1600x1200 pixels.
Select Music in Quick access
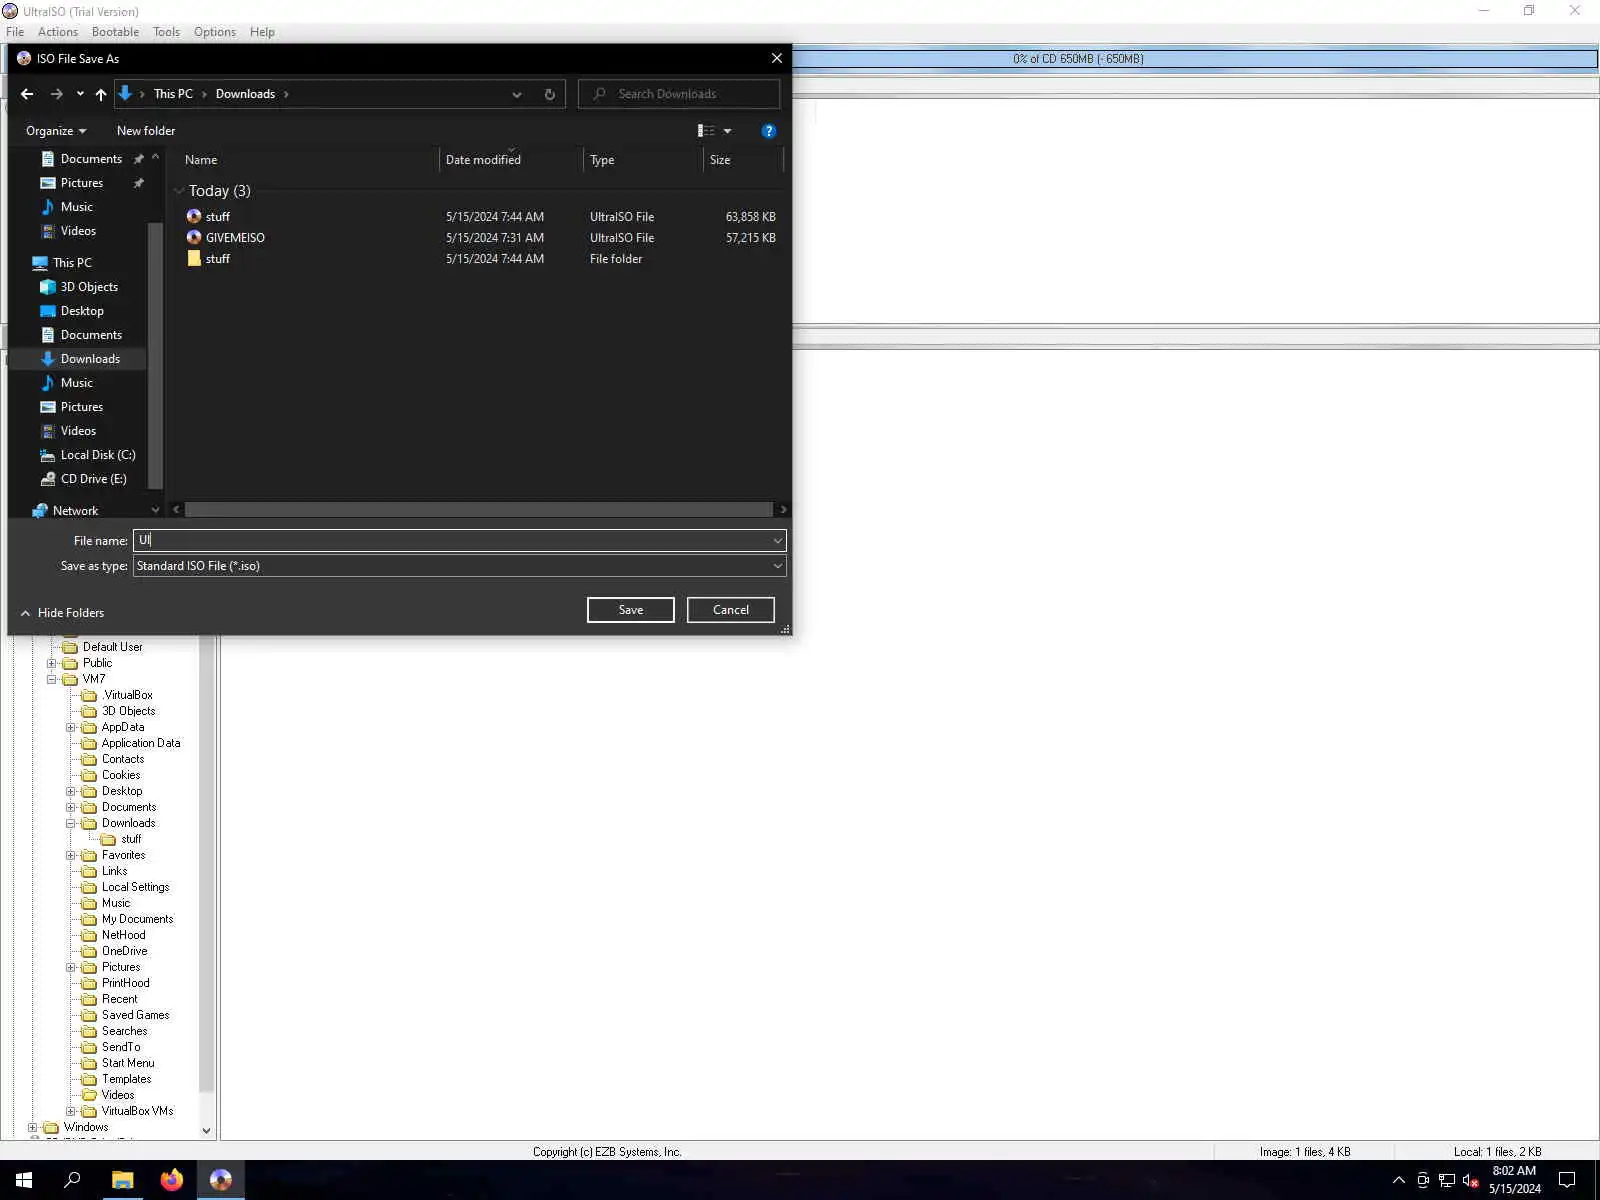pyautogui.click(x=76, y=207)
